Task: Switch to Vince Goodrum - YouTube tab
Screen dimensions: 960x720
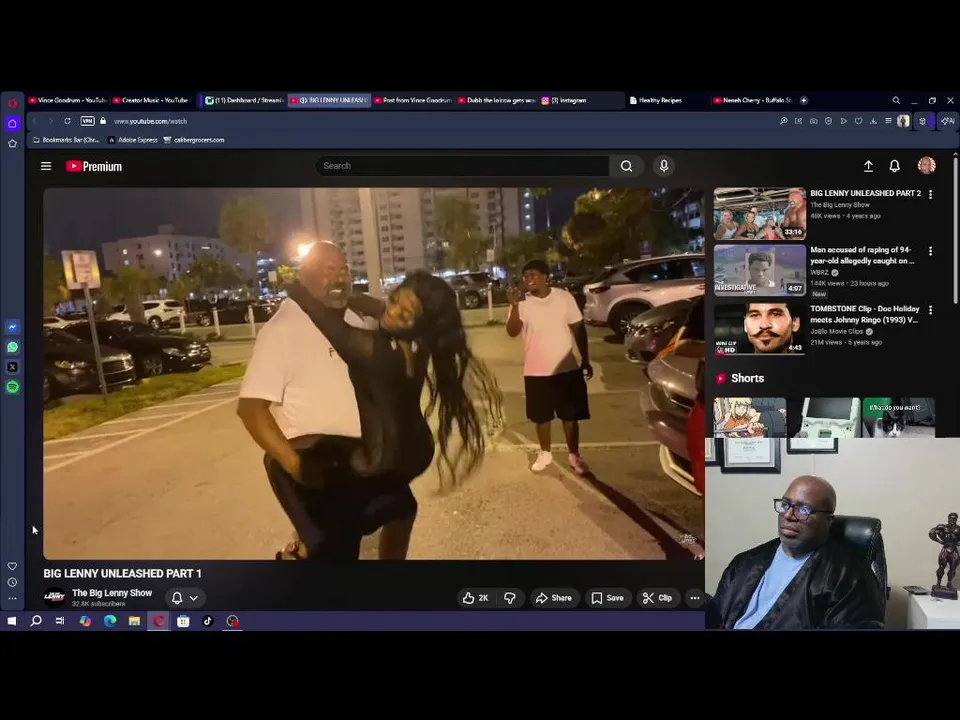Action: click(67, 100)
